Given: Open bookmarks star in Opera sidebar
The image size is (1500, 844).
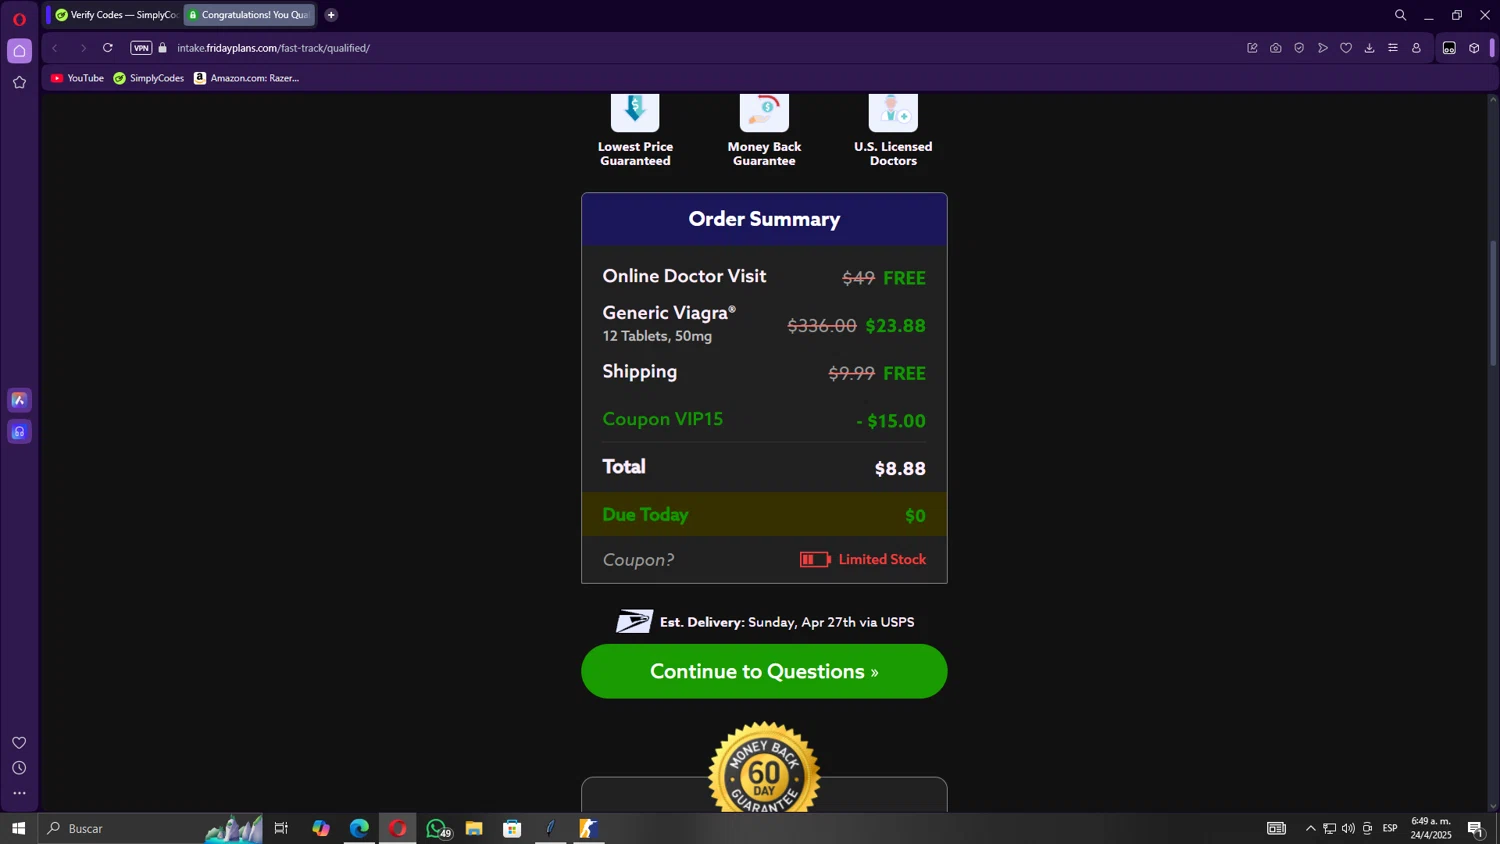Looking at the screenshot, I should pyautogui.click(x=19, y=83).
